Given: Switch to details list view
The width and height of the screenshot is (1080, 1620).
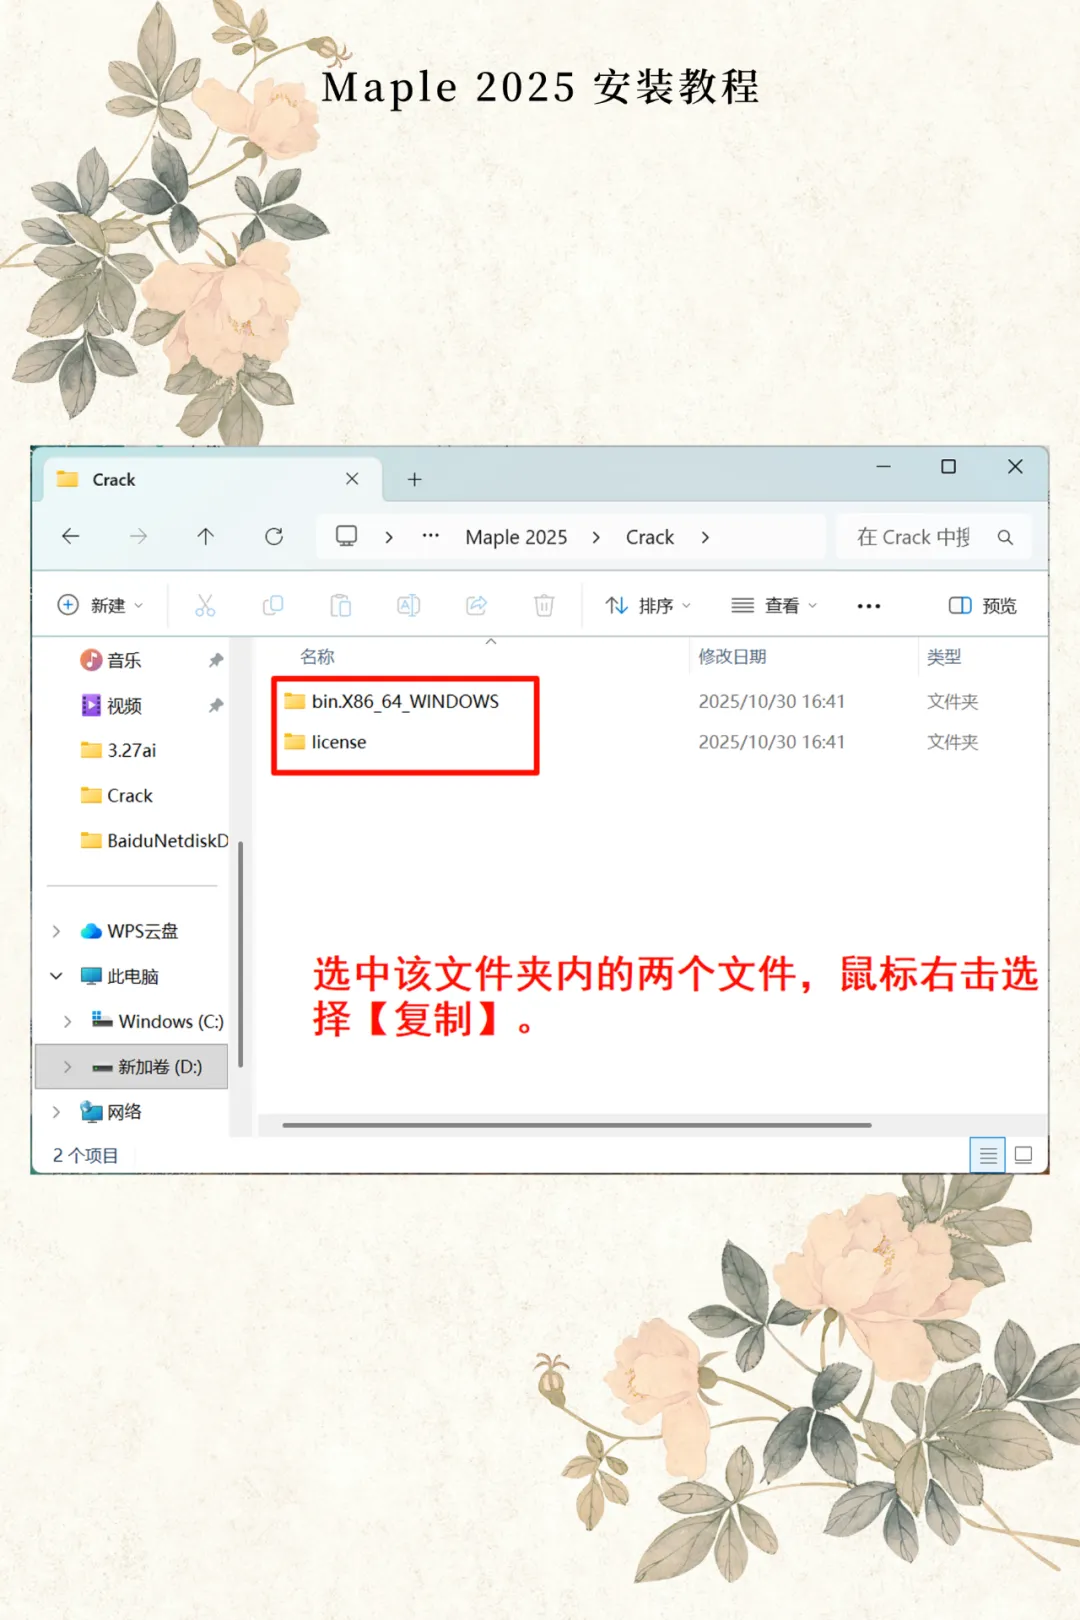Looking at the screenshot, I should 988,1155.
